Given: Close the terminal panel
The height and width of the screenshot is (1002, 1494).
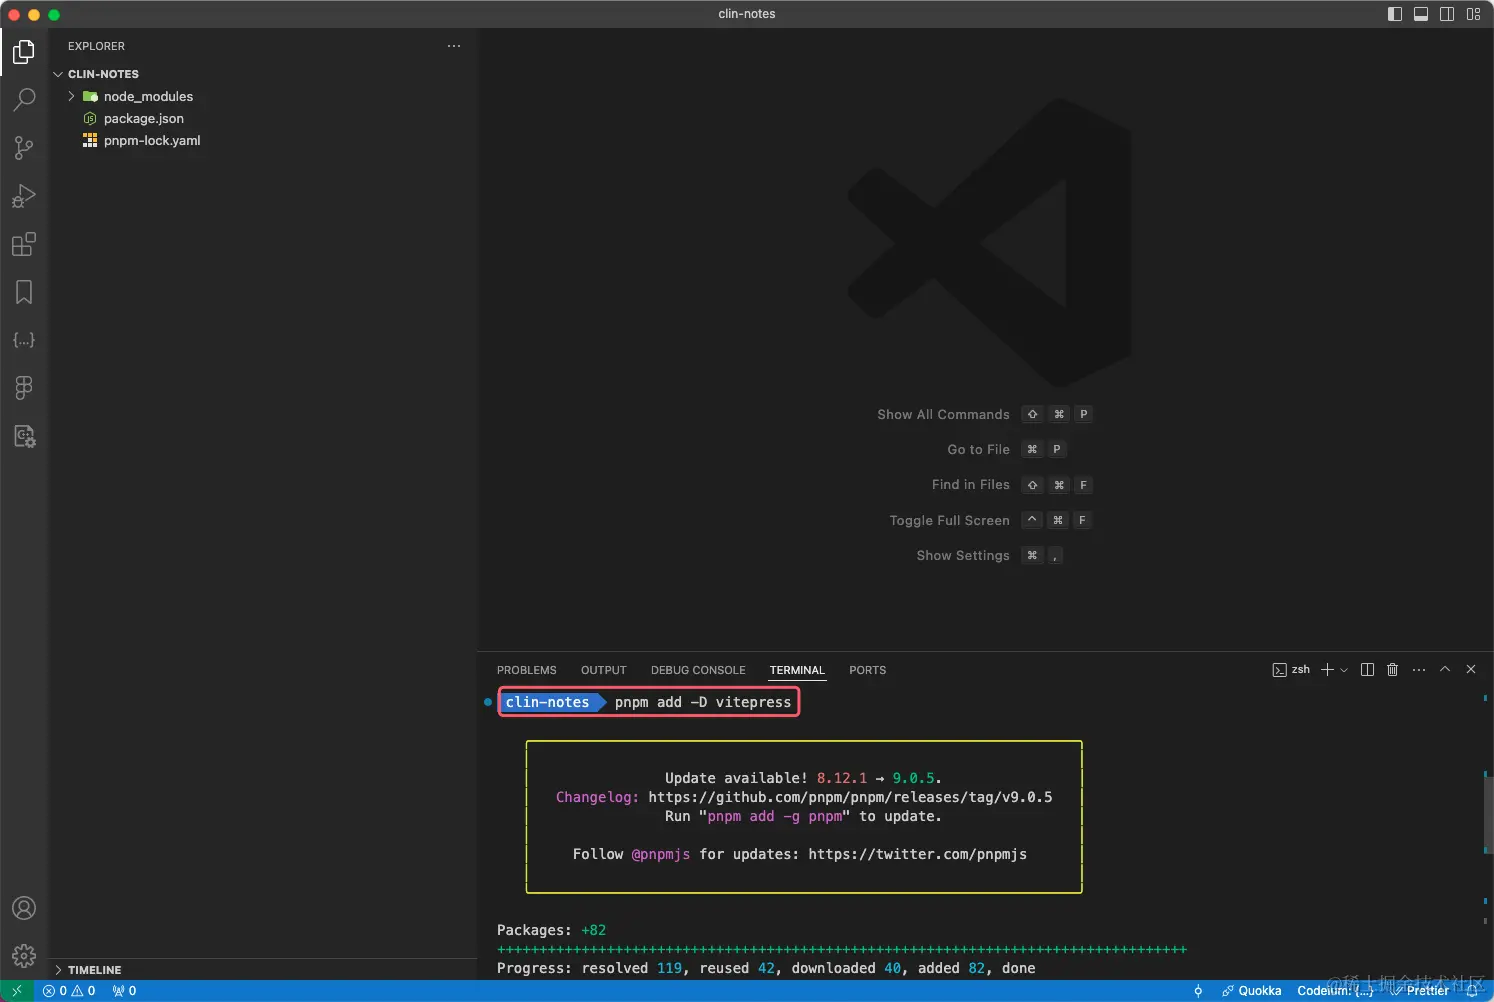Looking at the screenshot, I should [1471, 670].
